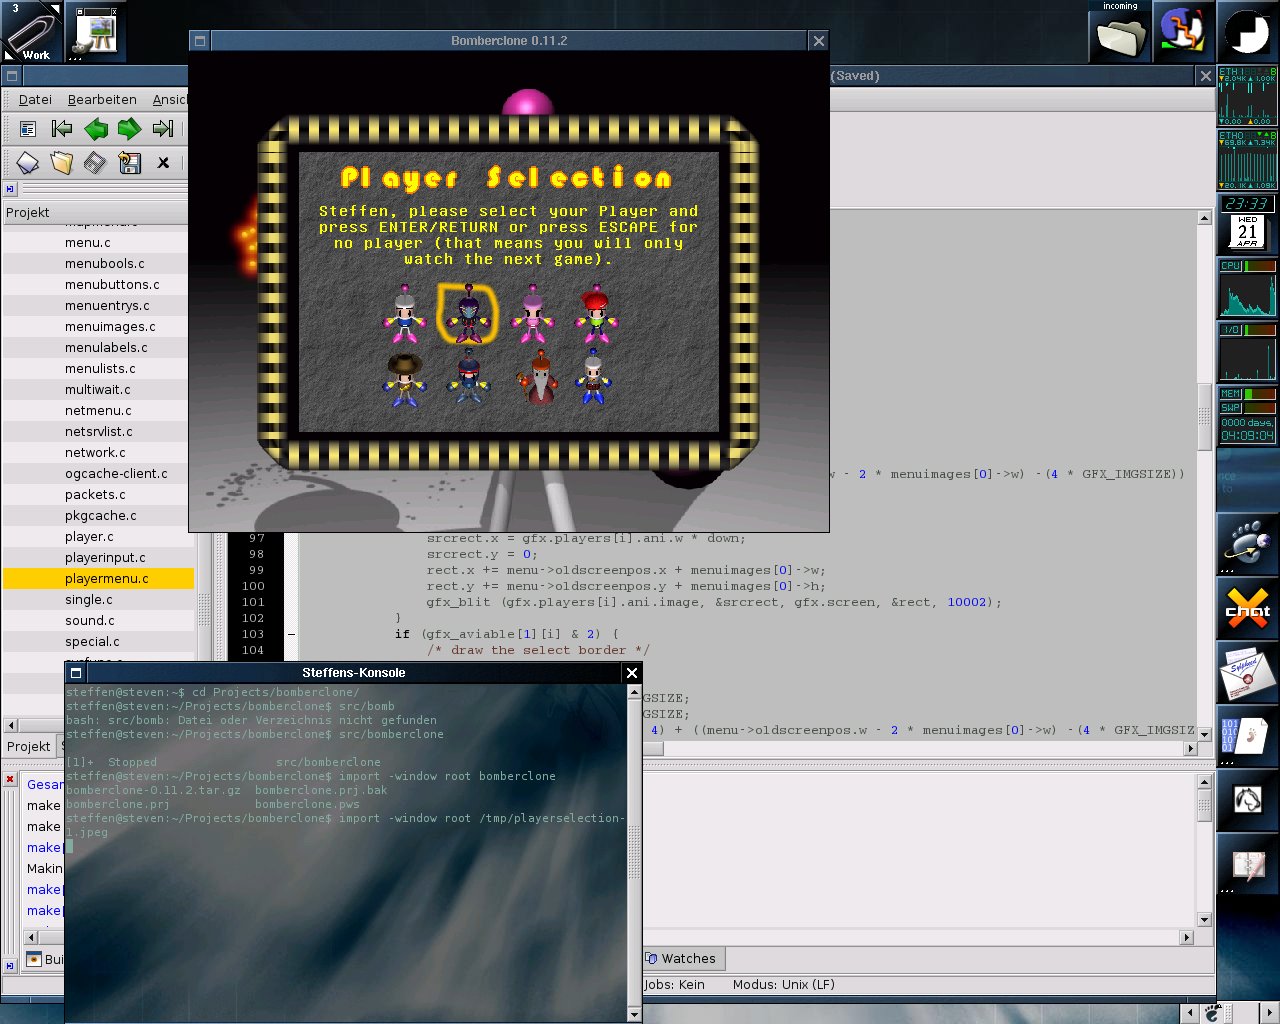This screenshot has width=1280, height=1024.
Task: Click the red X in messages pane
Action: coord(10,779)
